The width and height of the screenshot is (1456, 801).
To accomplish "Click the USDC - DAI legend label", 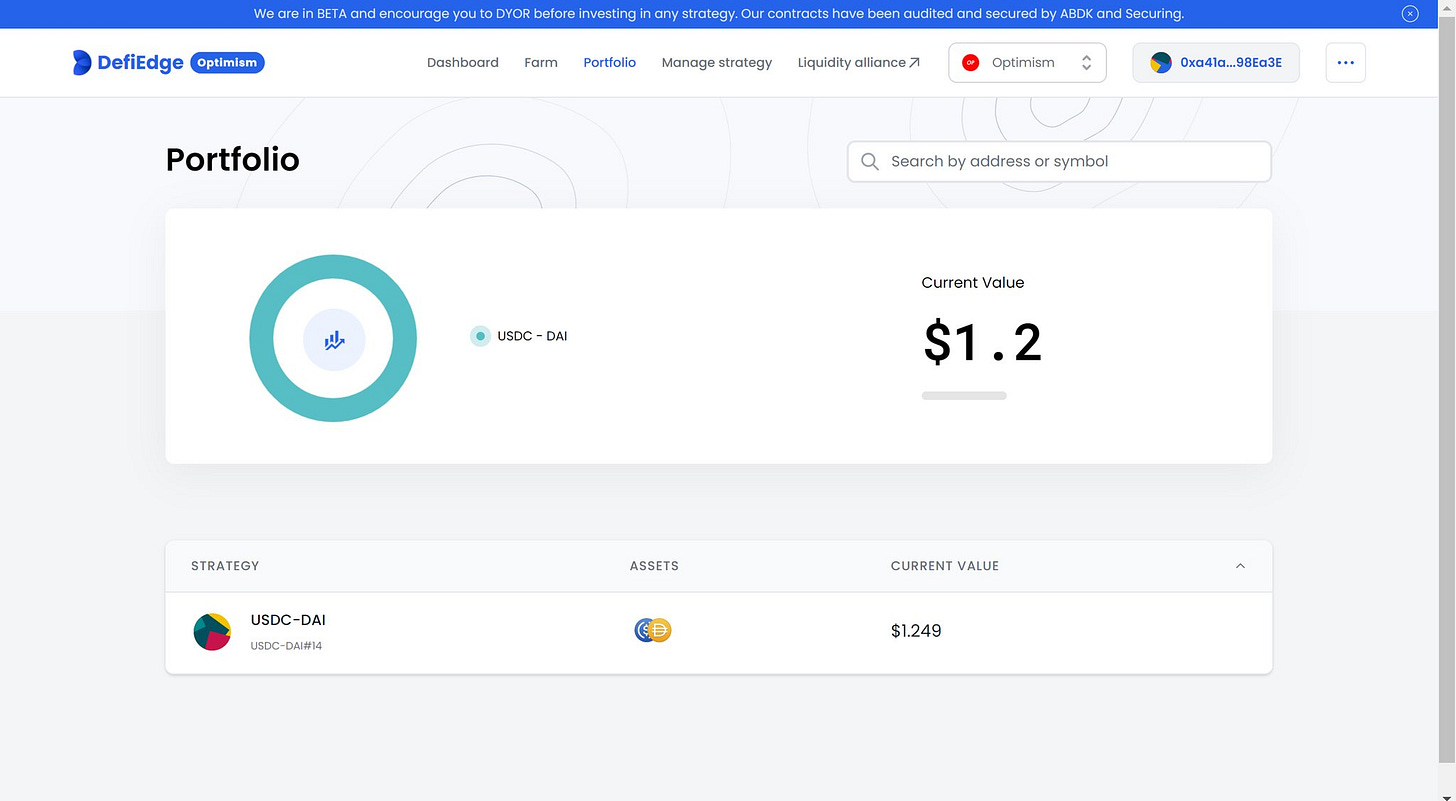I will click(532, 336).
